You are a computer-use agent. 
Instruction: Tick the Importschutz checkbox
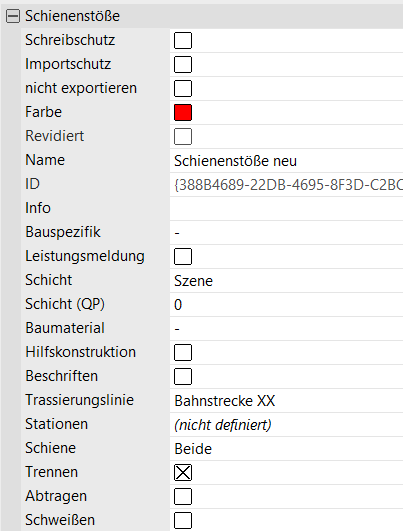click(183, 64)
